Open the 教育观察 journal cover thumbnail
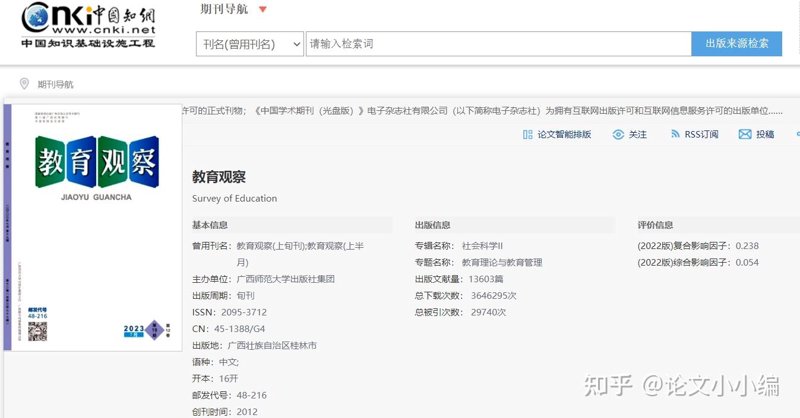 coord(93,228)
